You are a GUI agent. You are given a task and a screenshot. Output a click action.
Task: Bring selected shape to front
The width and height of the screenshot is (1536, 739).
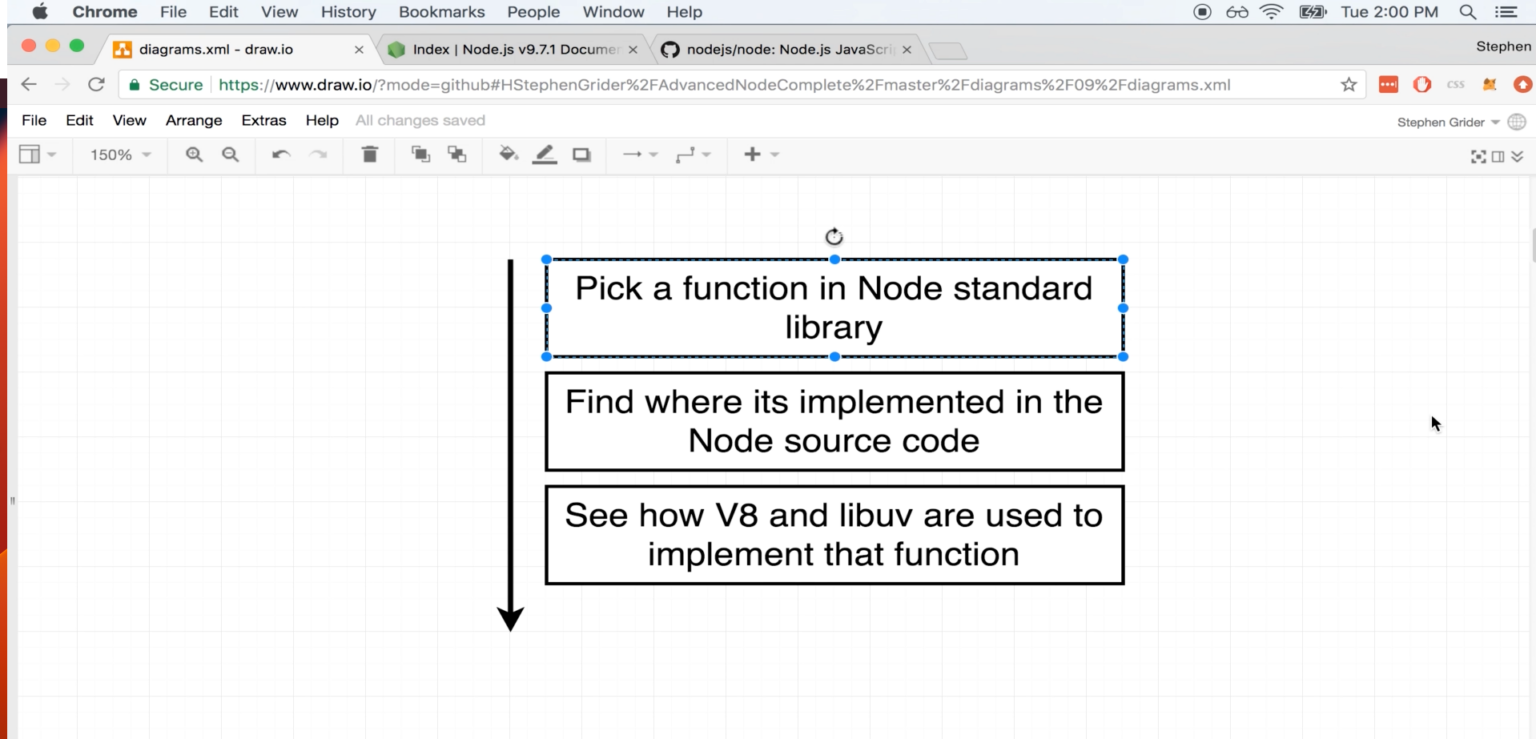tap(421, 155)
